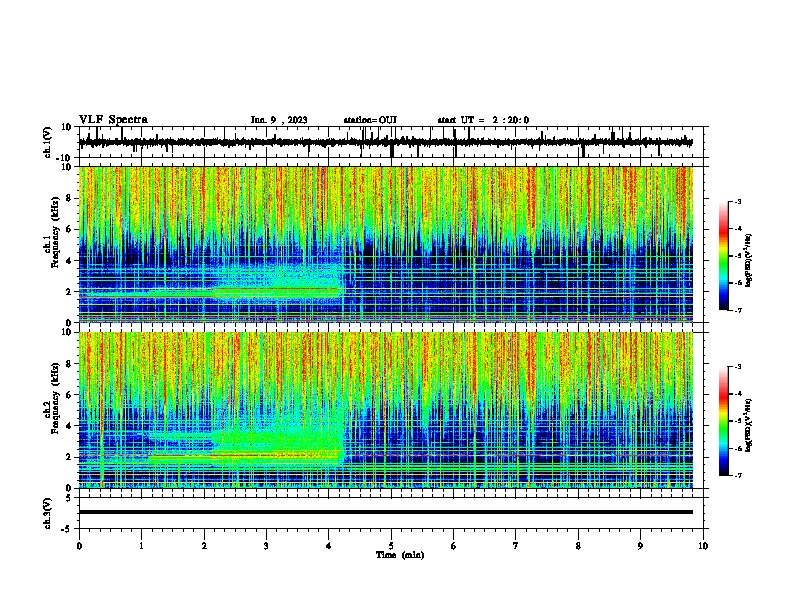Click the "4" kHz tick on ch.1 spectrogram axis
Viewport: 792px width, 612px height.
70,261
